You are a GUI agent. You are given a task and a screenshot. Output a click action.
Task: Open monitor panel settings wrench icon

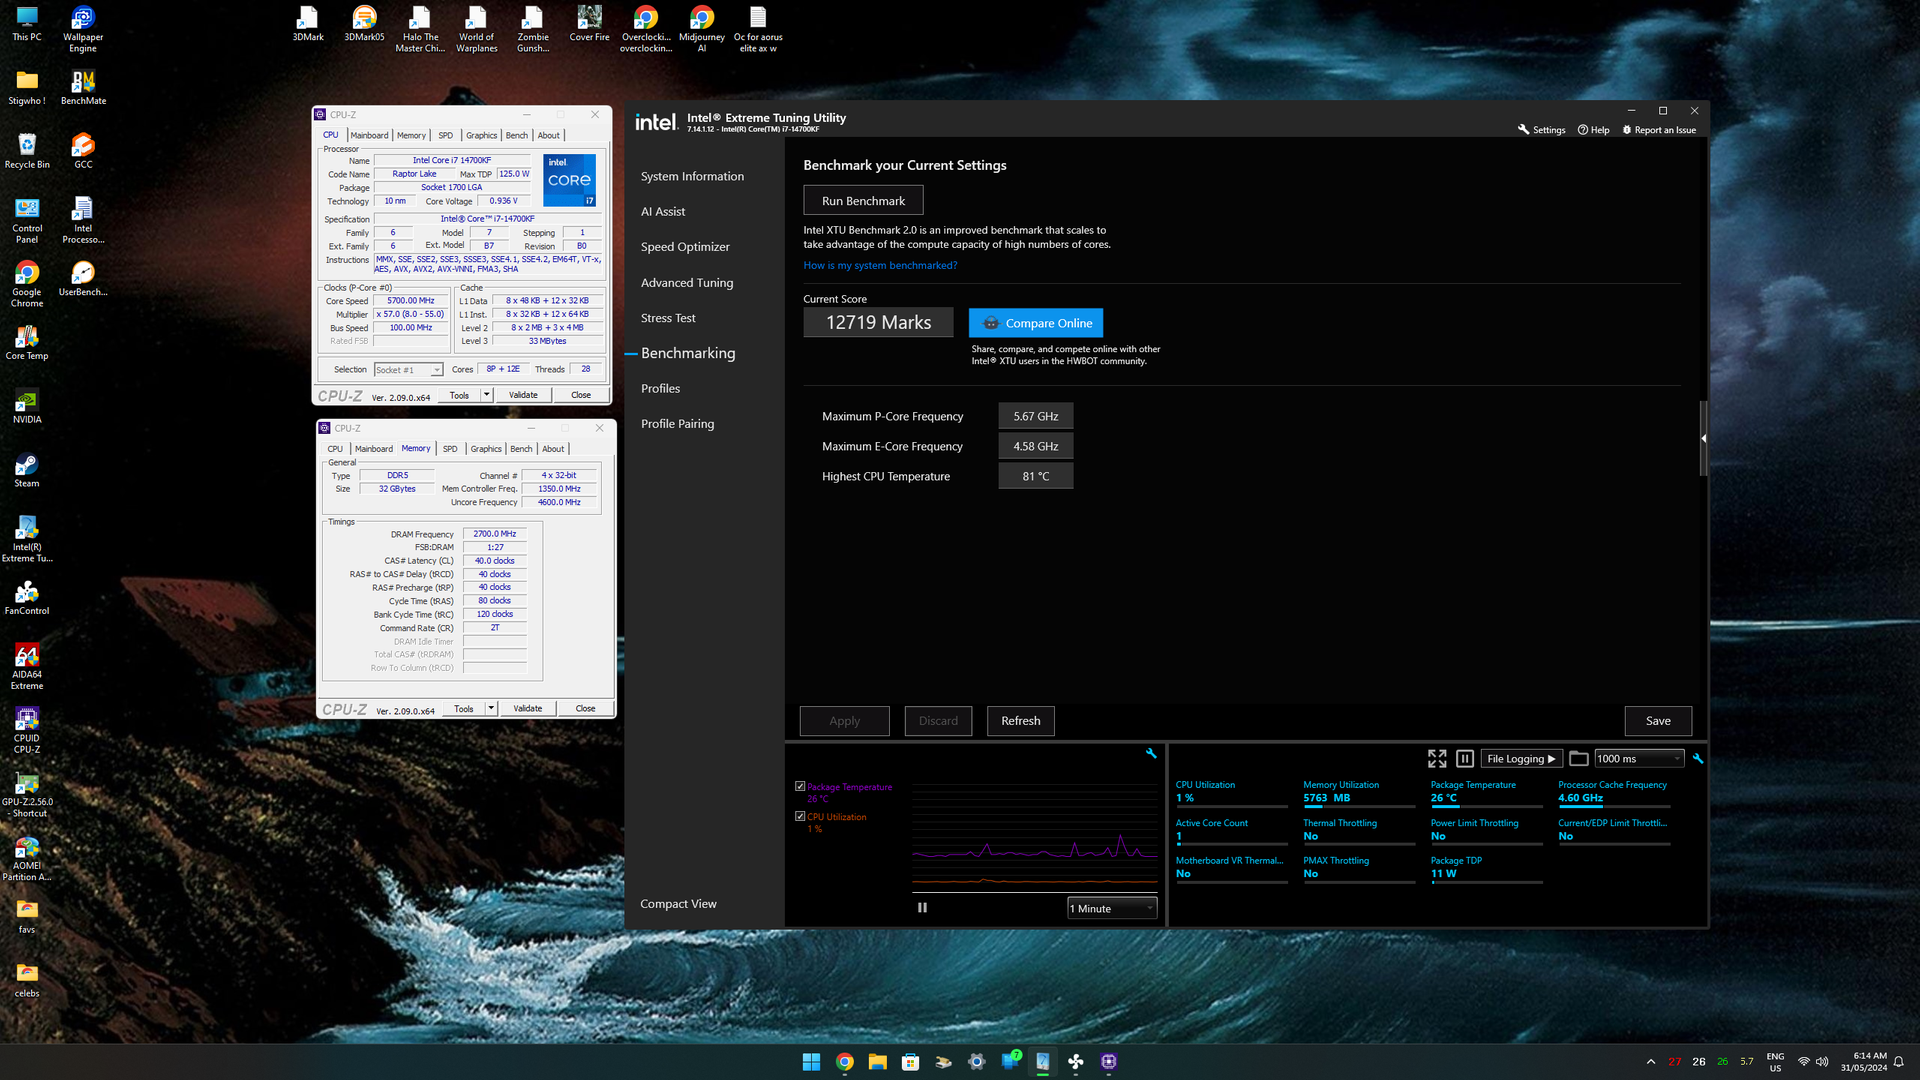[1697, 759]
